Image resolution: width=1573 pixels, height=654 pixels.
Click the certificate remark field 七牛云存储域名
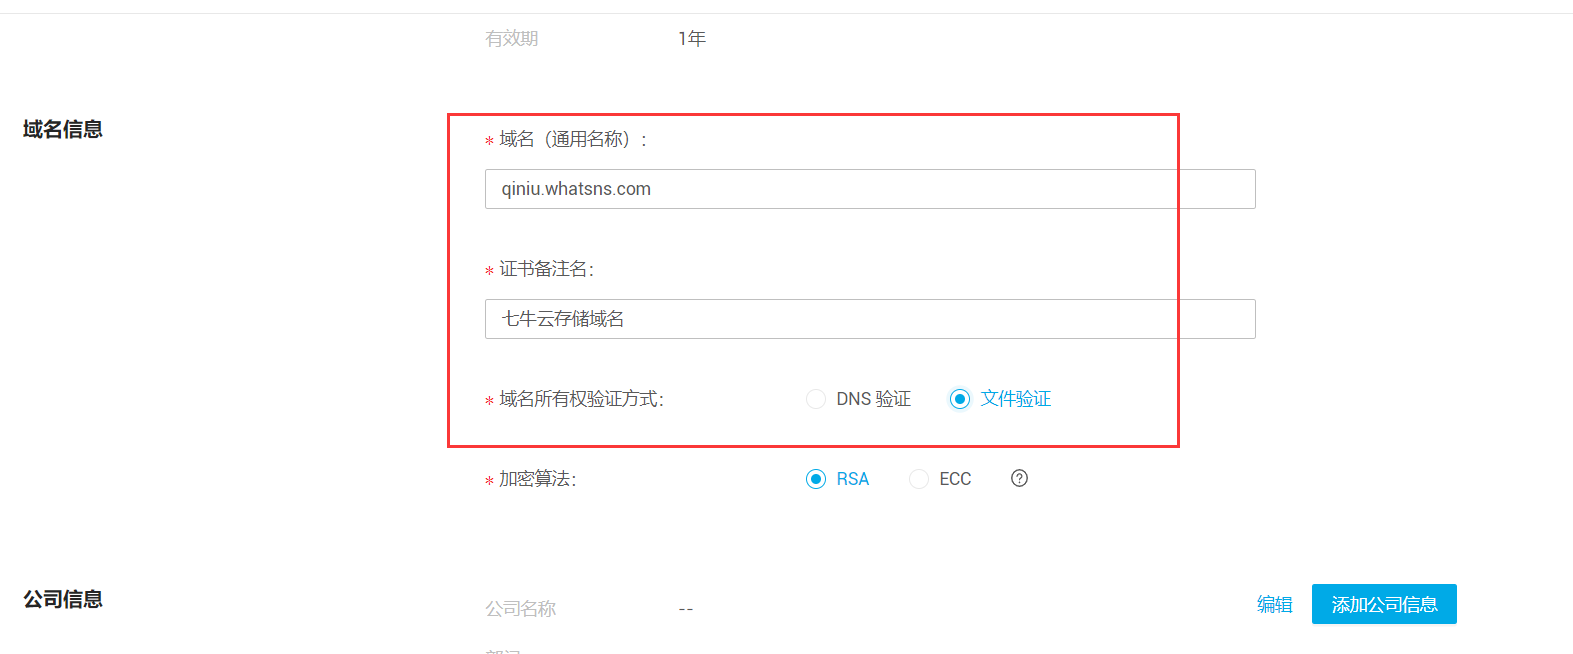870,319
